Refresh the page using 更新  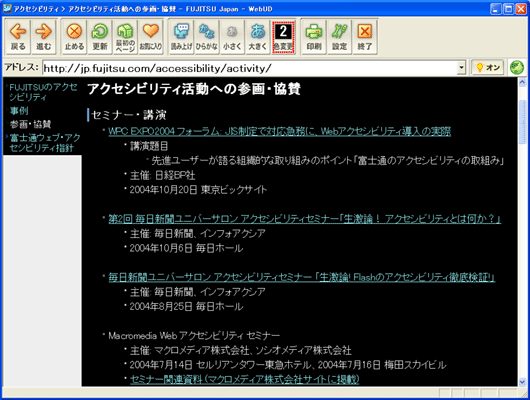coord(100,37)
